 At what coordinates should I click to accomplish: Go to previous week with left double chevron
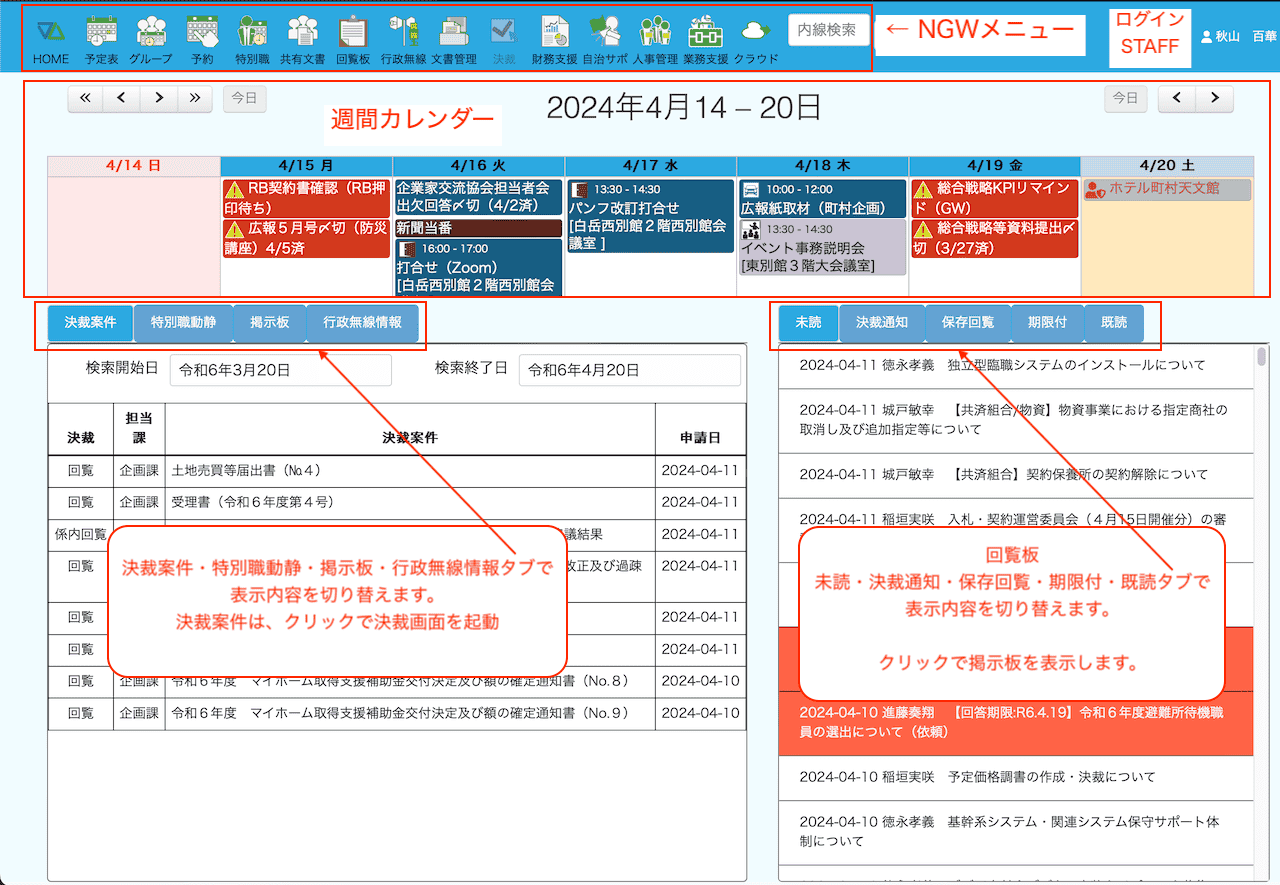(x=85, y=98)
